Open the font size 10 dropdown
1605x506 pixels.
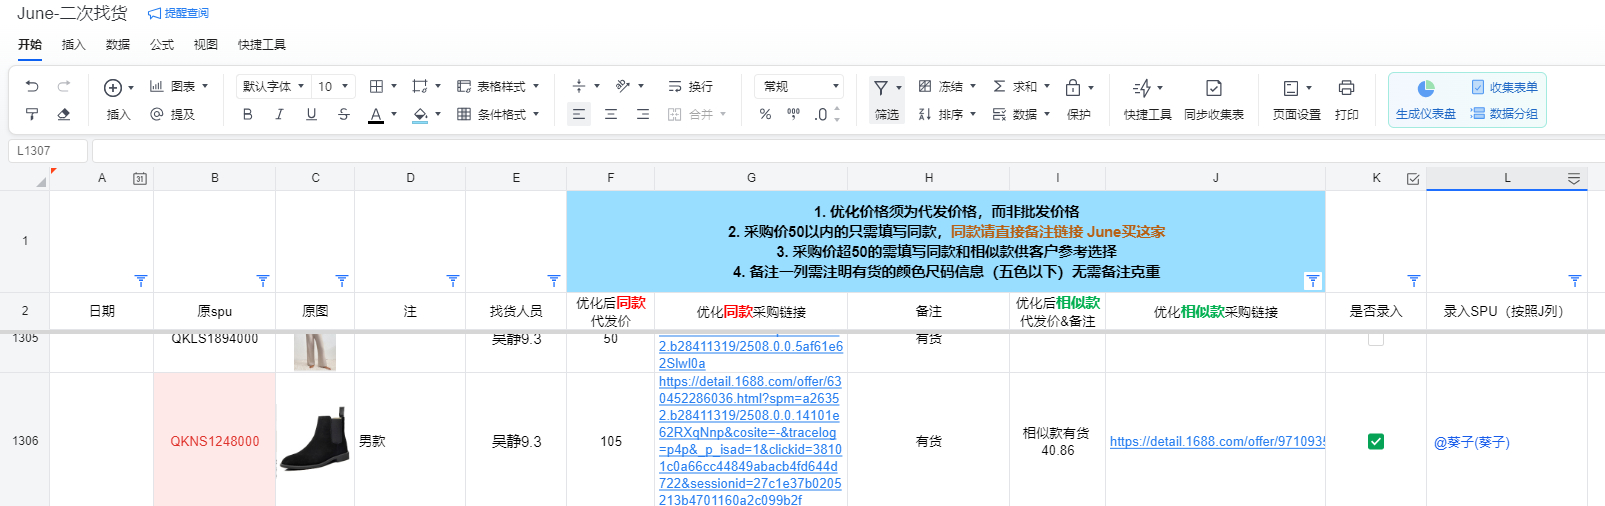coord(334,86)
